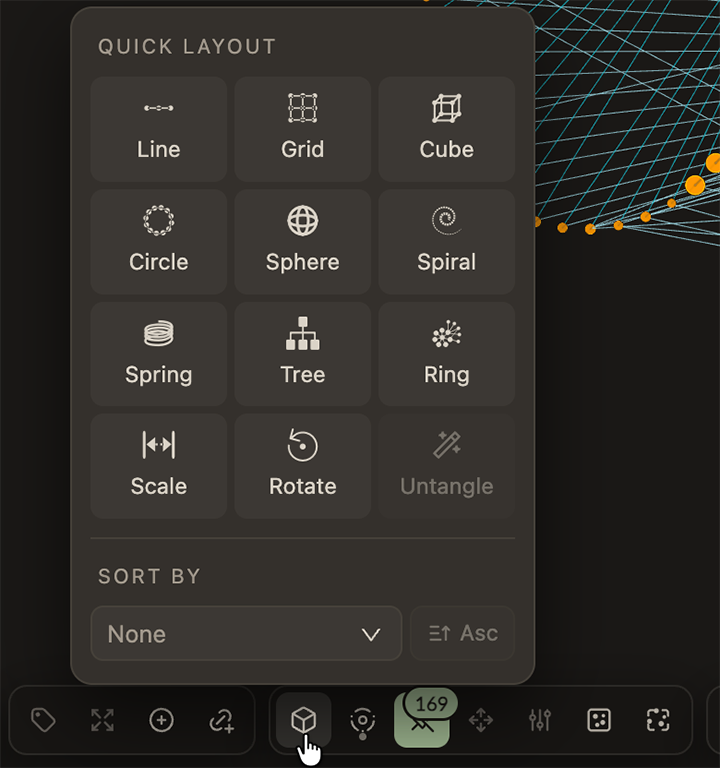The image size is (720, 768).
Task: Select the Tree layout tile
Action: point(302,354)
